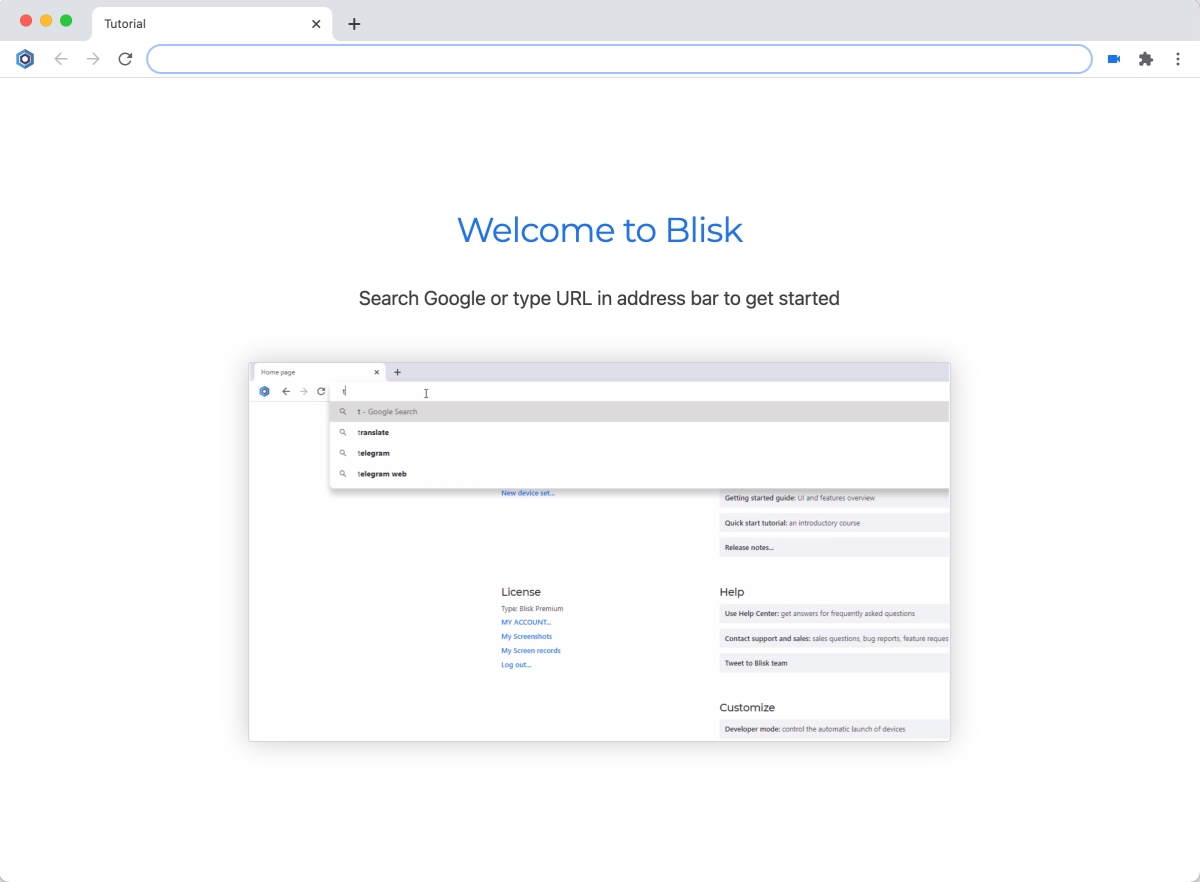Click the Welcome to Blisk heading
This screenshot has height=882, width=1200.
tap(600, 230)
